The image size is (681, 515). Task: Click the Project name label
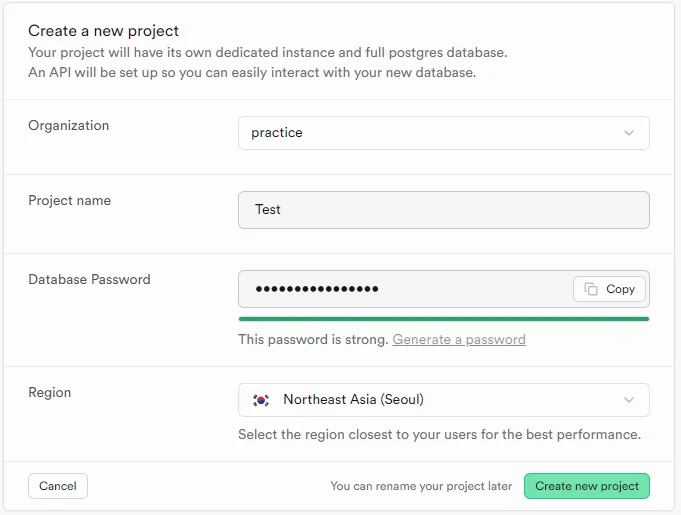pos(69,201)
